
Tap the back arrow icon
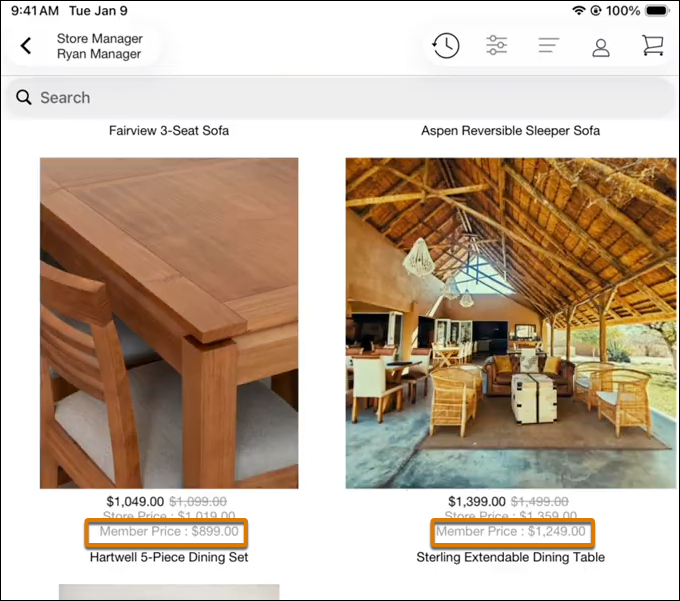click(26, 46)
